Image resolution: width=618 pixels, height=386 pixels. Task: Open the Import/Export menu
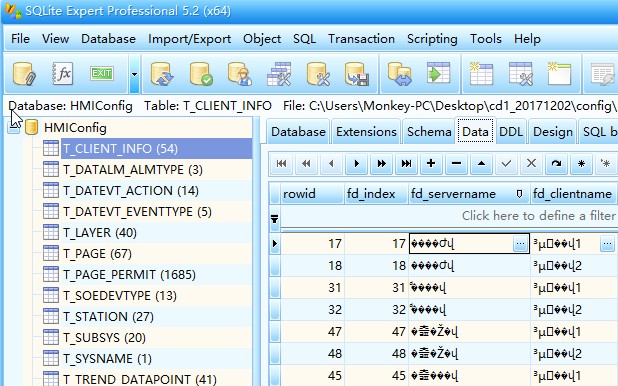[x=190, y=39]
